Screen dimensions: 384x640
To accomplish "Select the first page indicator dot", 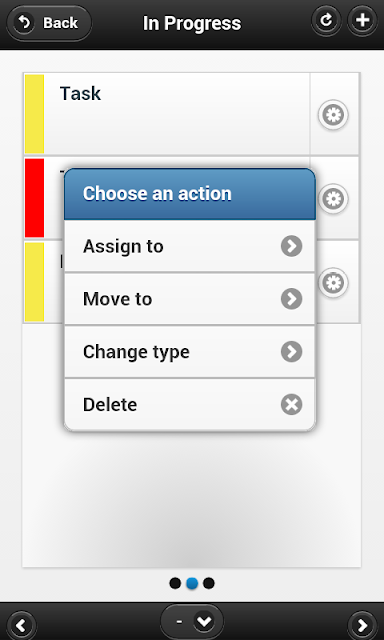I will [x=175, y=583].
